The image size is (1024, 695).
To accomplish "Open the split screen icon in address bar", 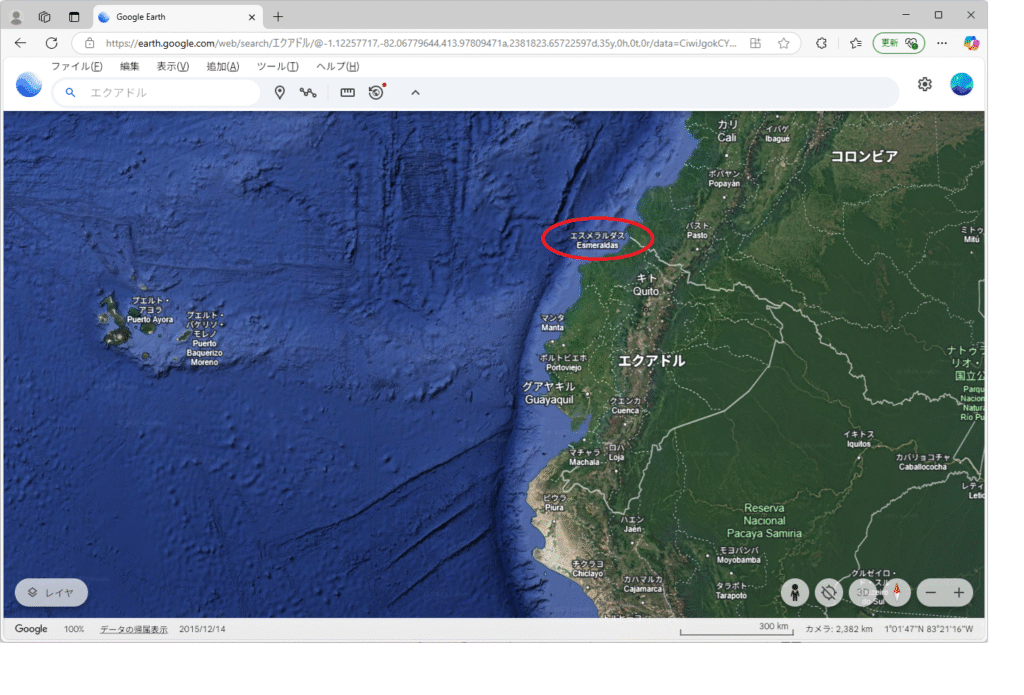I will point(755,43).
